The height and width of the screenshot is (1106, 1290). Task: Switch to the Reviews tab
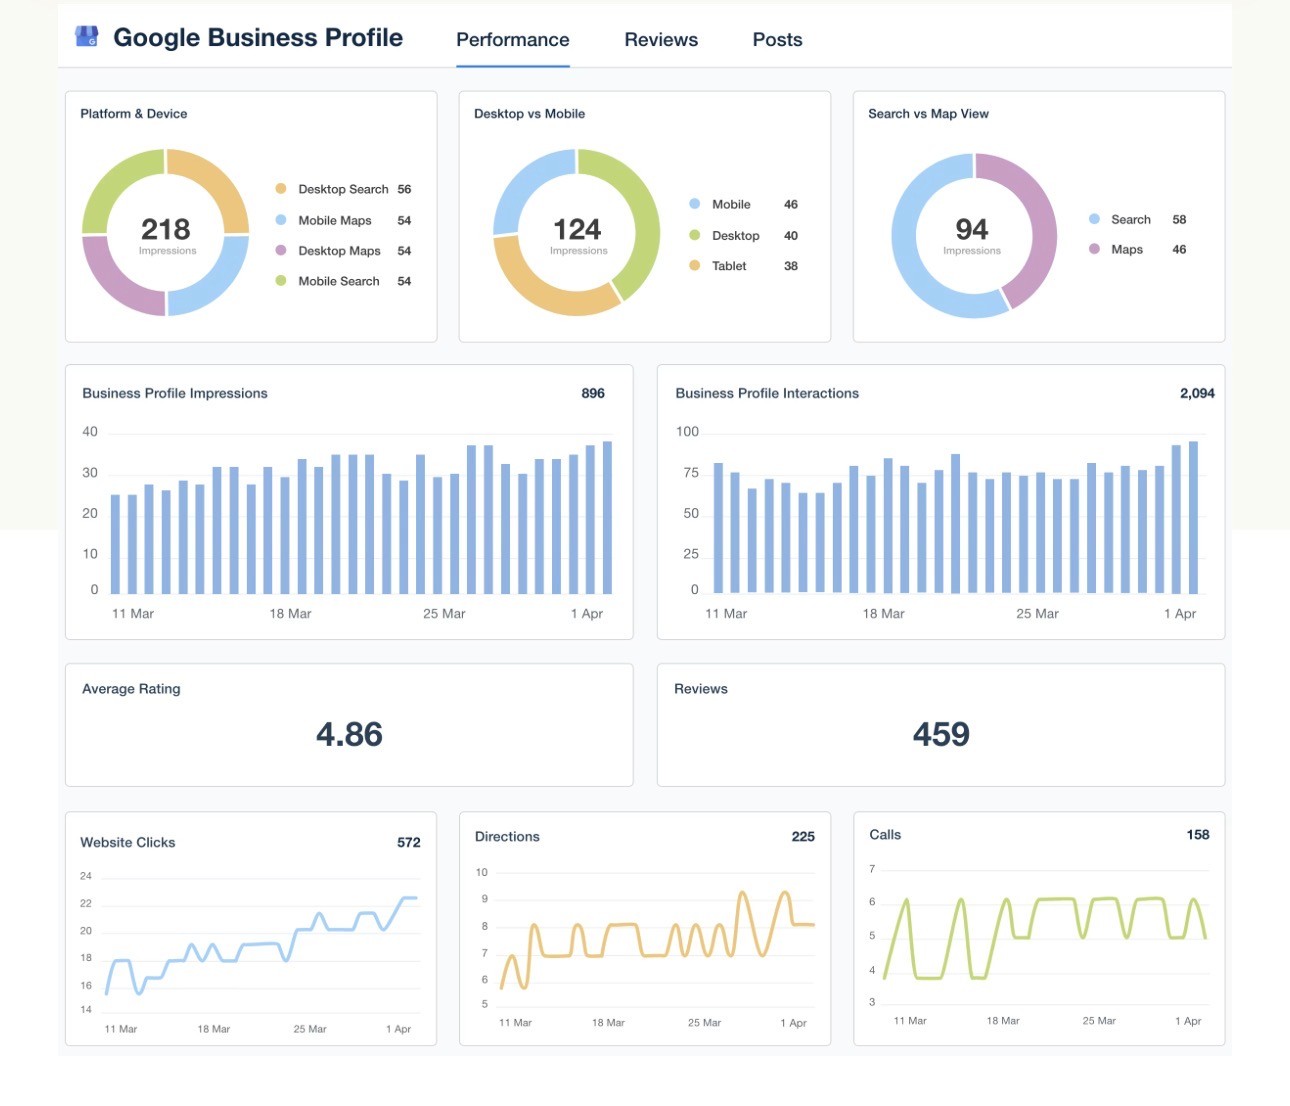[661, 40]
